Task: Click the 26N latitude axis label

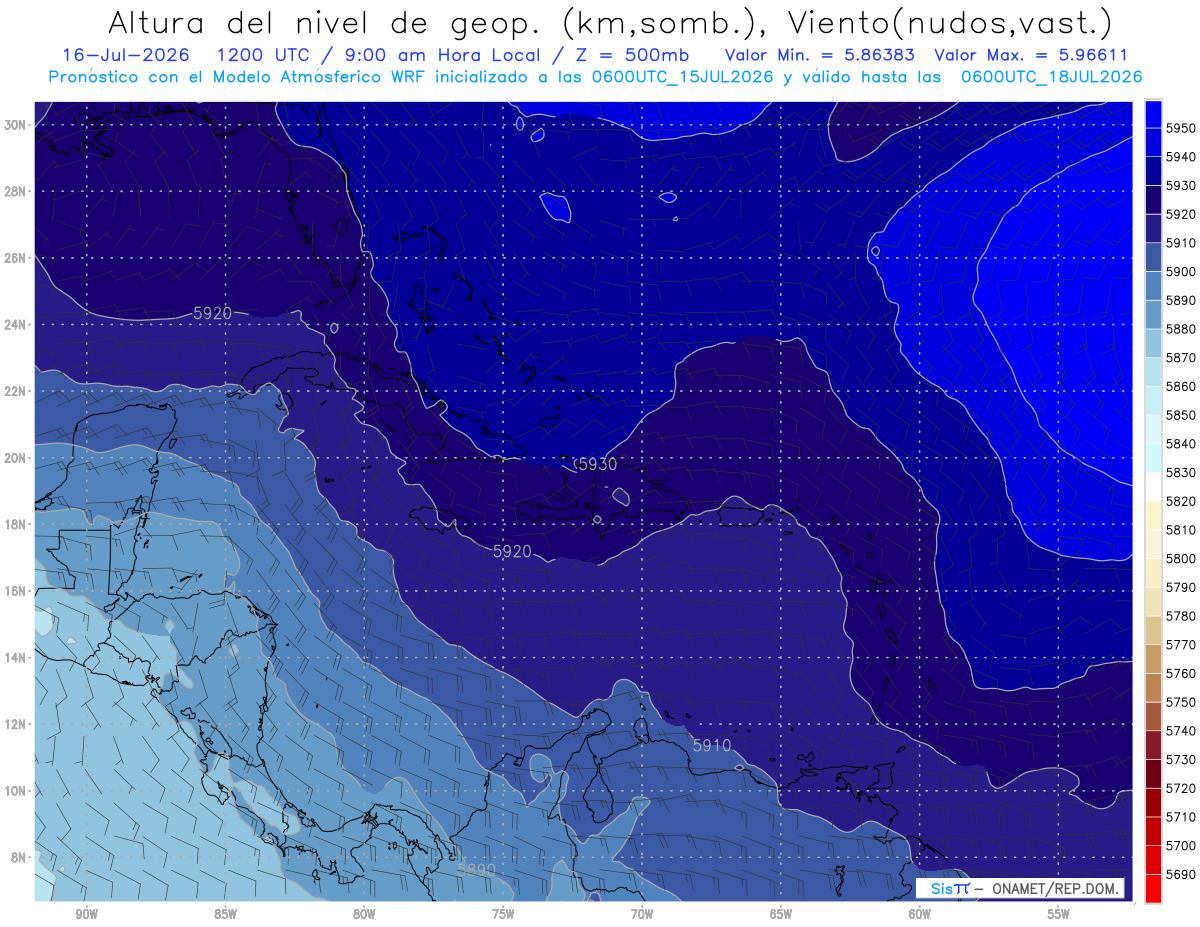Action: [15, 258]
